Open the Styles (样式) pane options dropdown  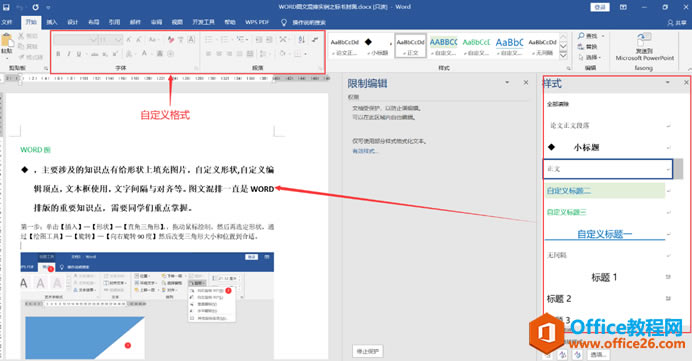pos(668,83)
